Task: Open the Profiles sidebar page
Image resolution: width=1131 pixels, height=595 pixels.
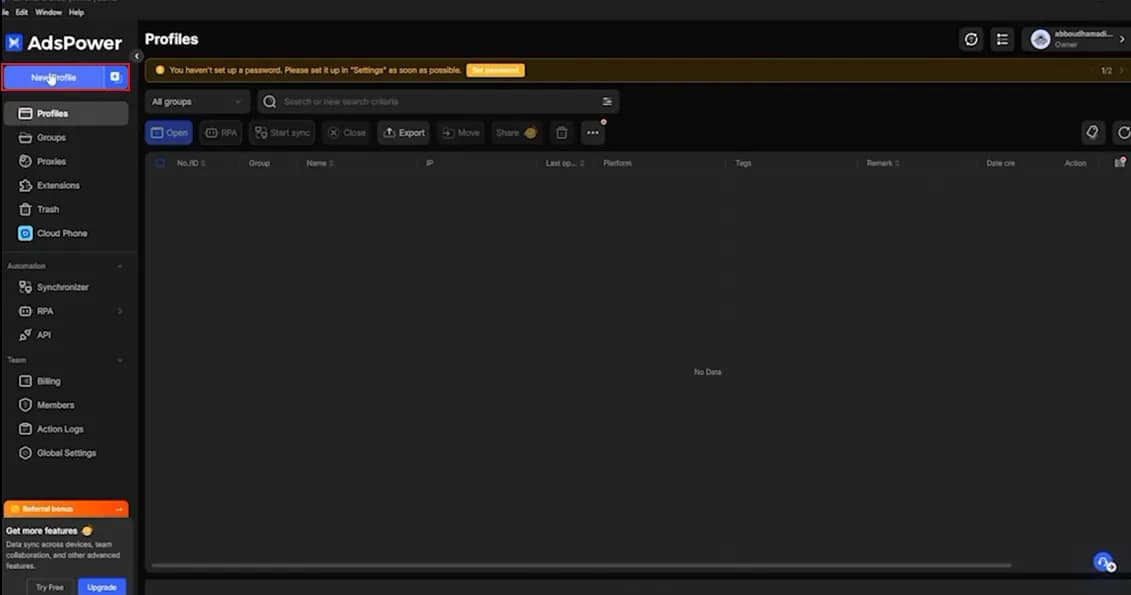Action: 66,113
